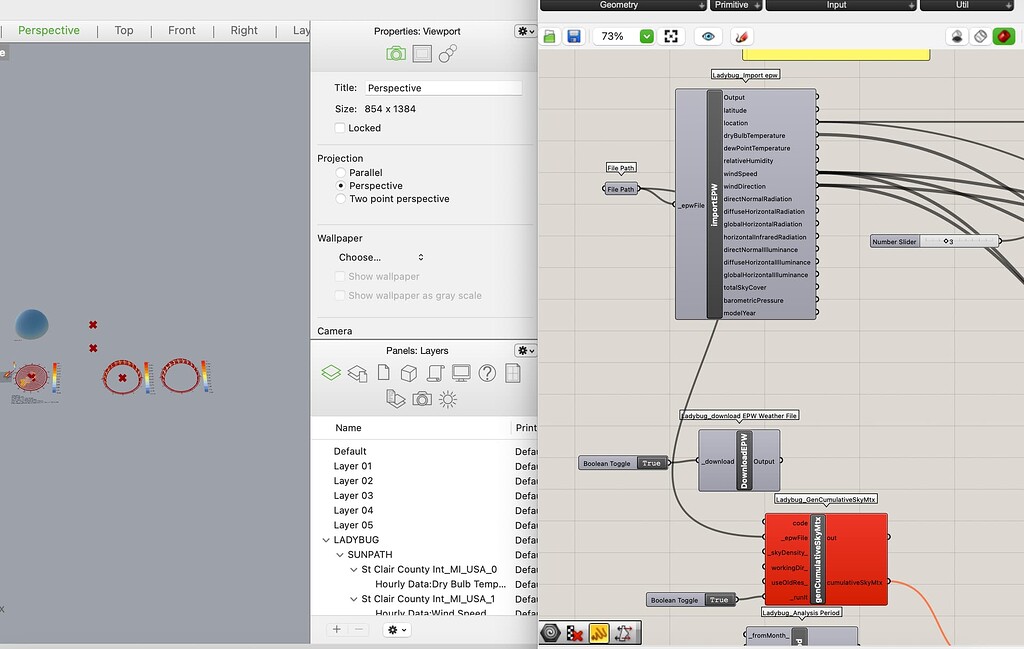The height and width of the screenshot is (649, 1024).
Task: Switch to the Top viewport tab
Action: tap(123, 31)
